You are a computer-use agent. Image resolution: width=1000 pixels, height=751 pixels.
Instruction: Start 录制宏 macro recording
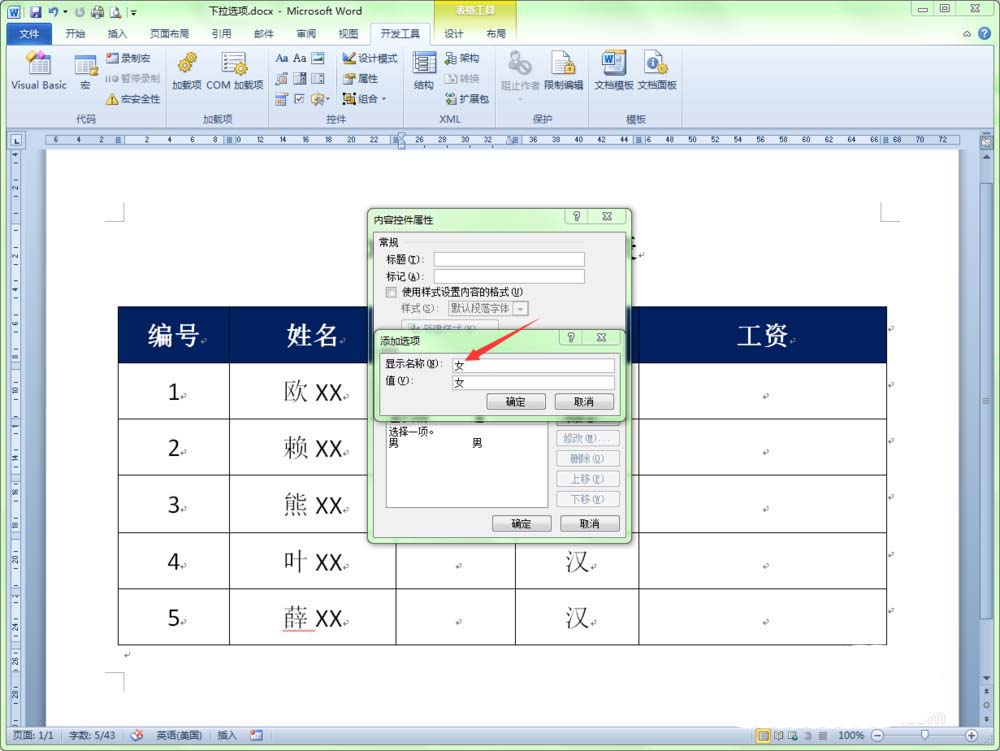(x=128, y=58)
